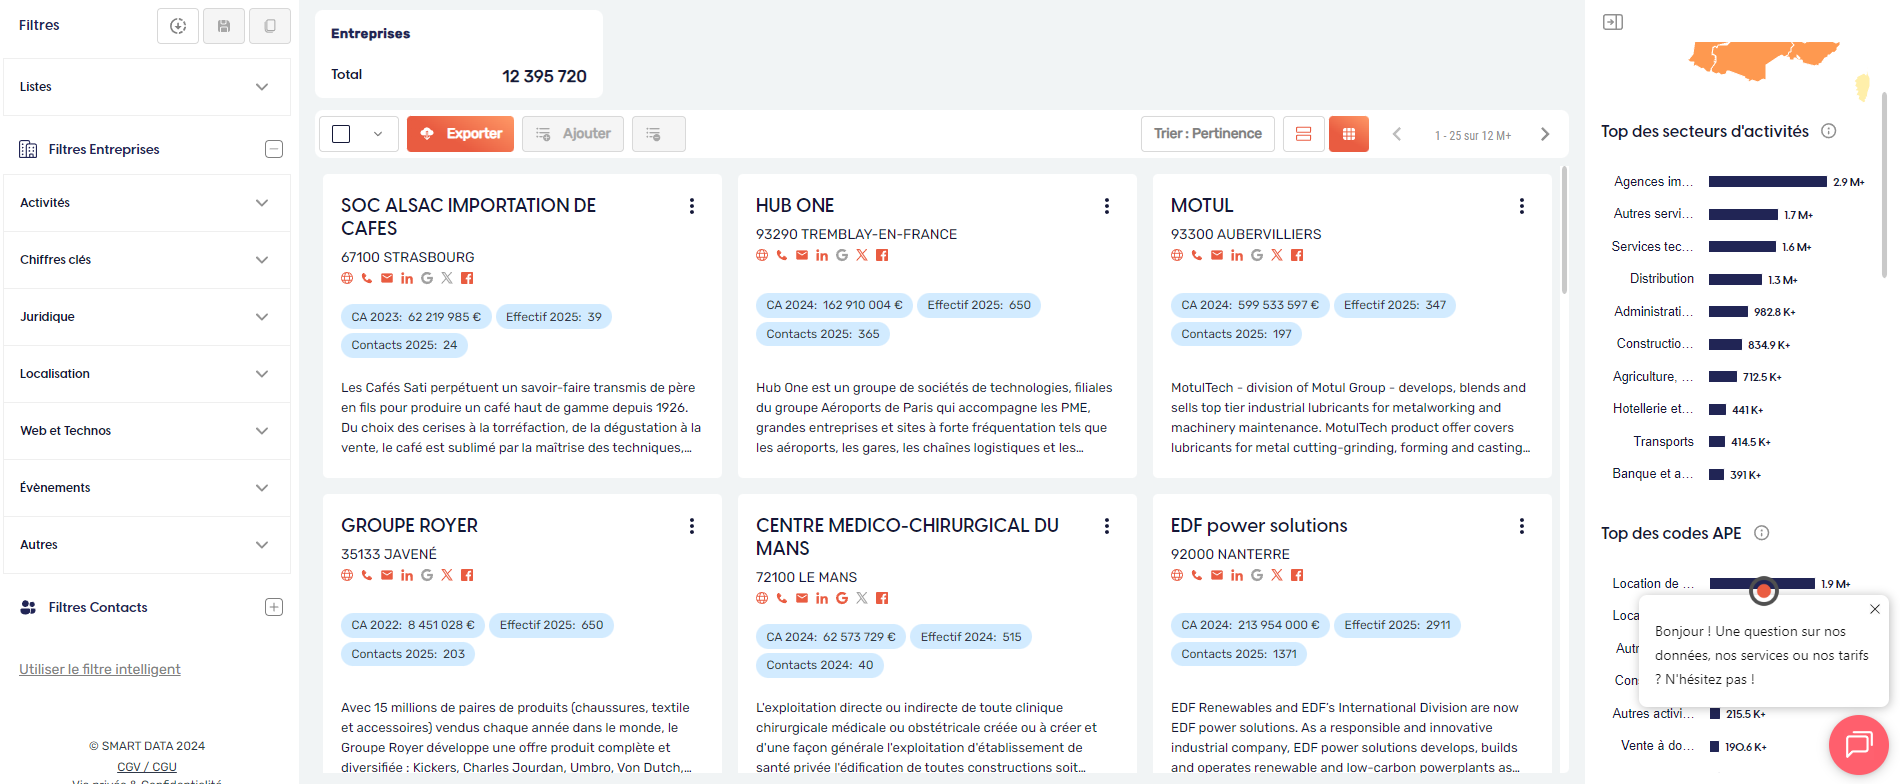The width and height of the screenshot is (1900, 784).
Task: Click the list view layout icon
Action: [x=1303, y=134]
